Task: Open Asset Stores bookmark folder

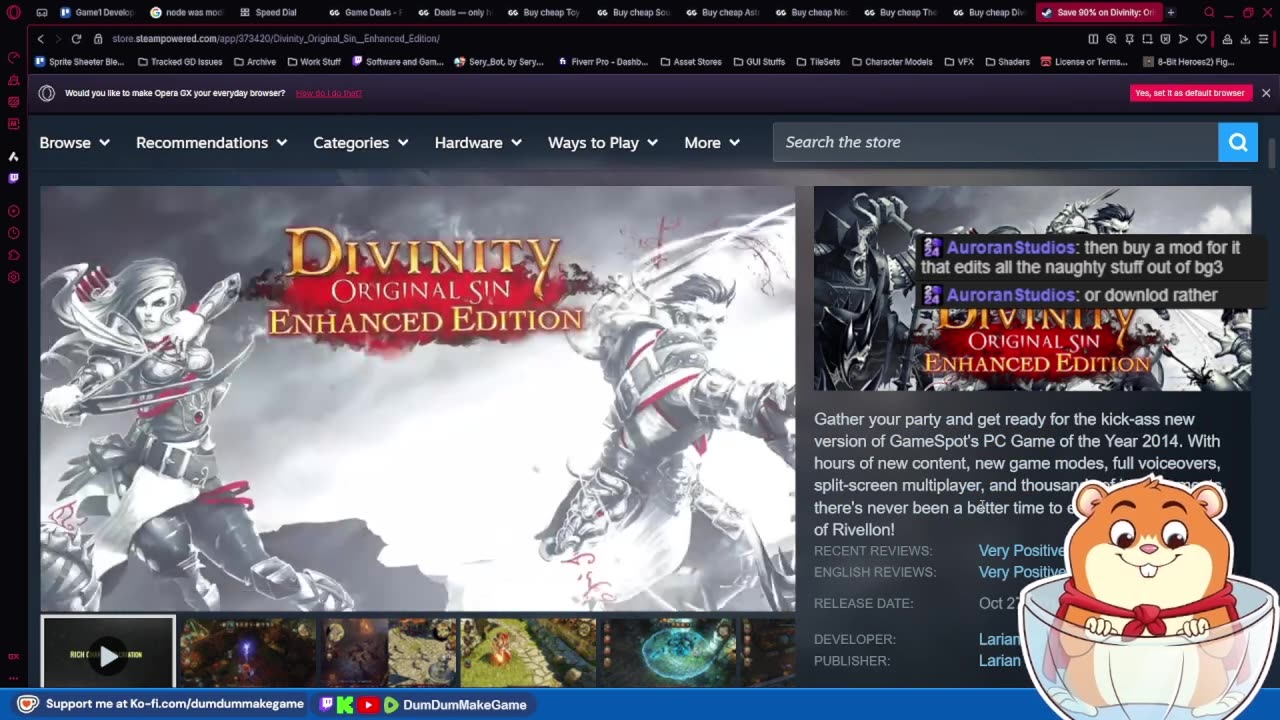Action: pyautogui.click(x=690, y=62)
